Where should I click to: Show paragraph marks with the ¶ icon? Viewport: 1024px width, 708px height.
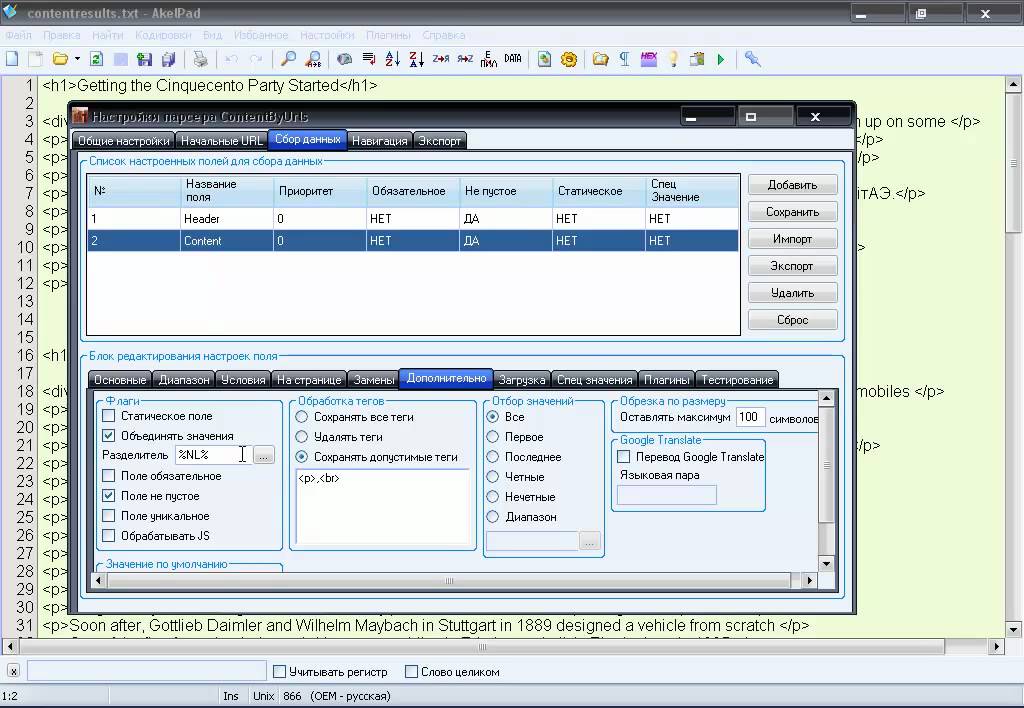624,59
